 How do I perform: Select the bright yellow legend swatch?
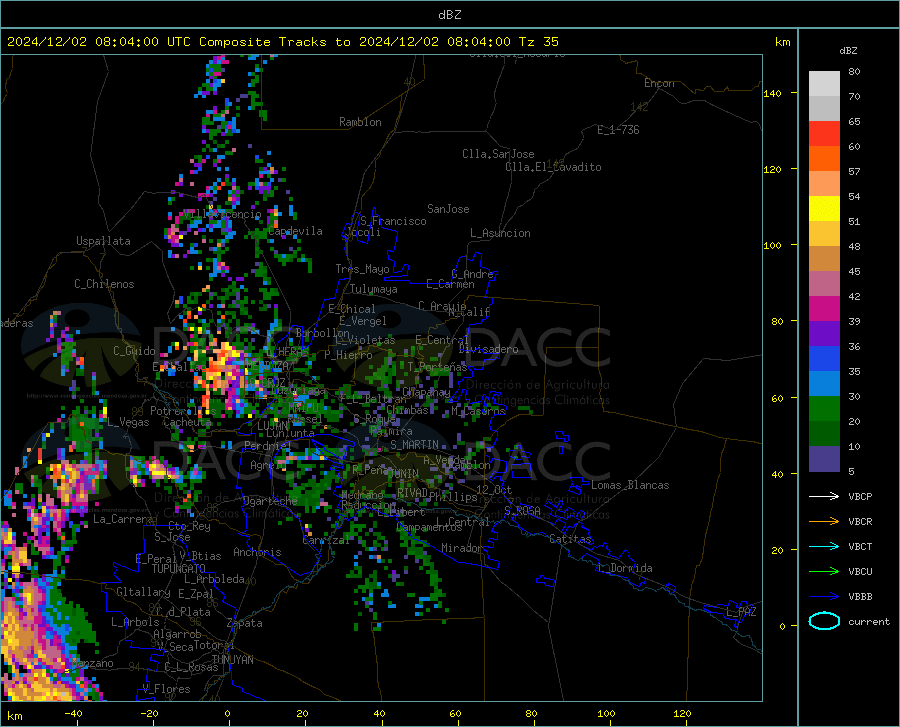point(824,209)
